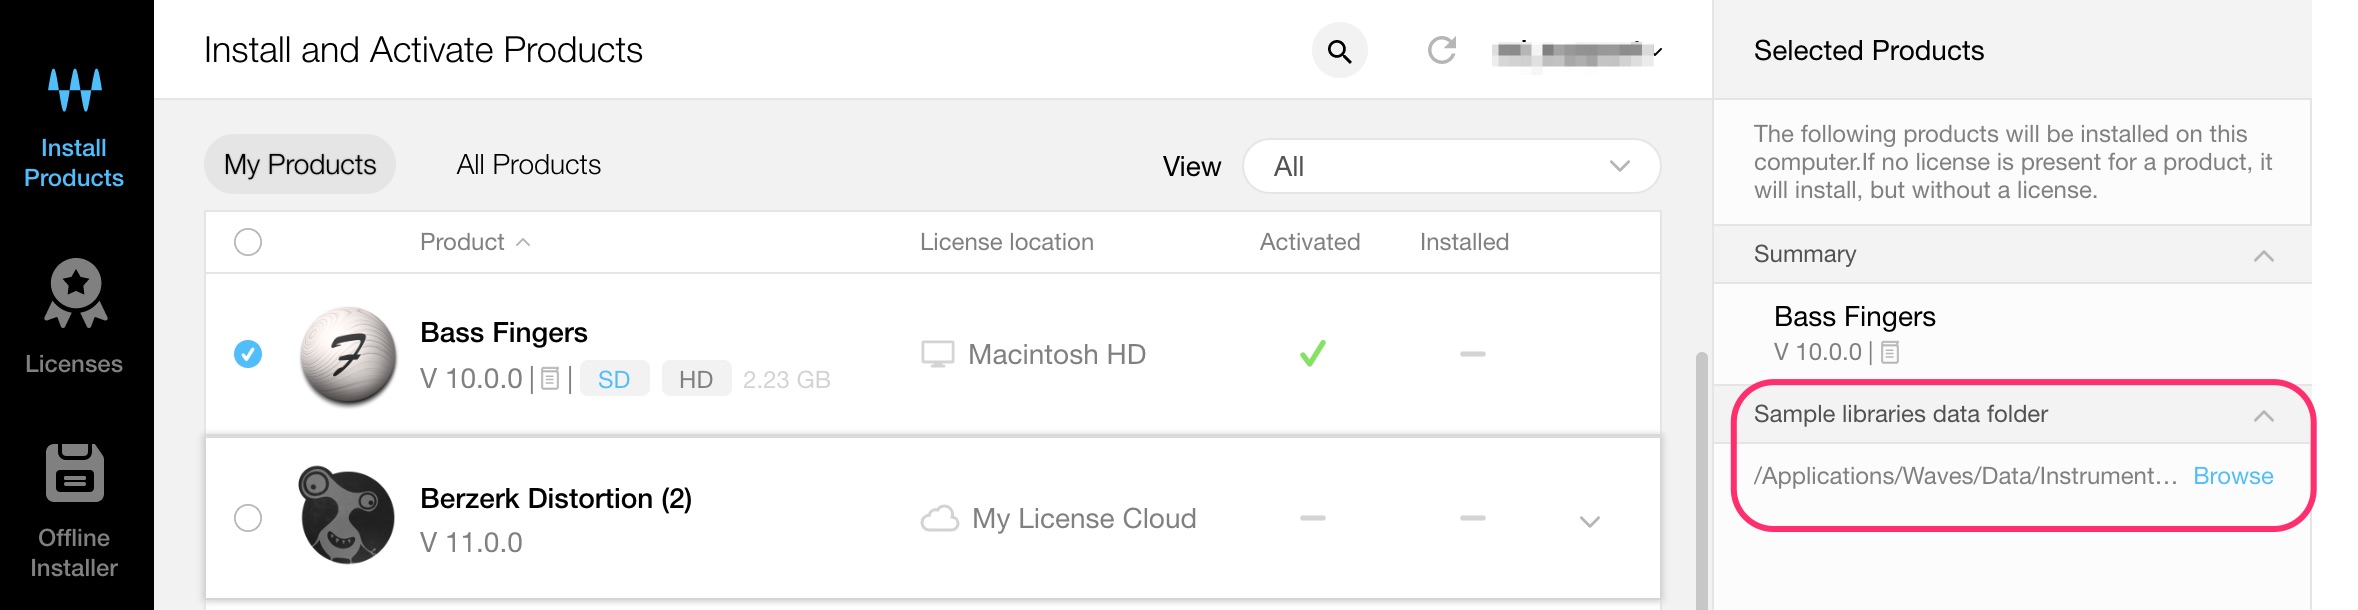Collapse the Summary section
2358x610 pixels.
click(x=2263, y=256)
